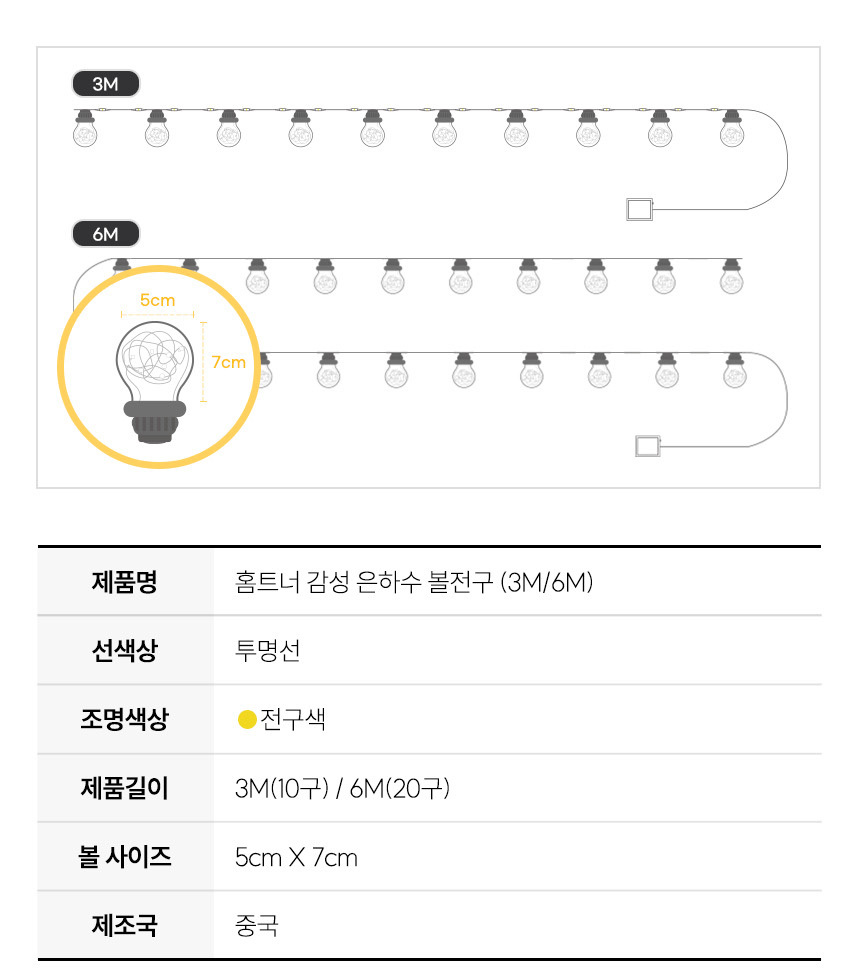Click the 6M length badge
The image size is (860, 969).
pos(105,234)
